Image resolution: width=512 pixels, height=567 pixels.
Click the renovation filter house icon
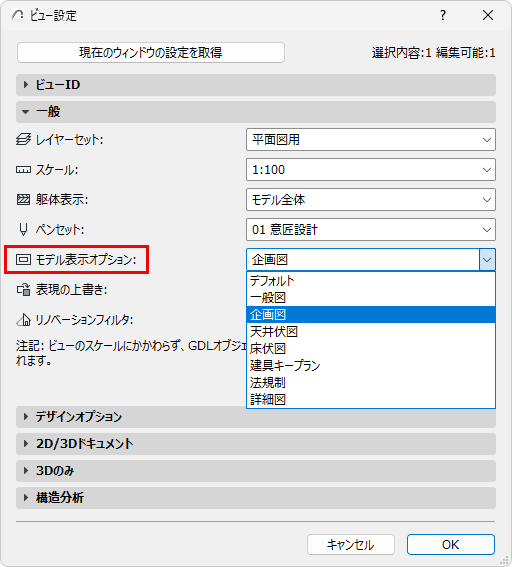pos(23,320)
